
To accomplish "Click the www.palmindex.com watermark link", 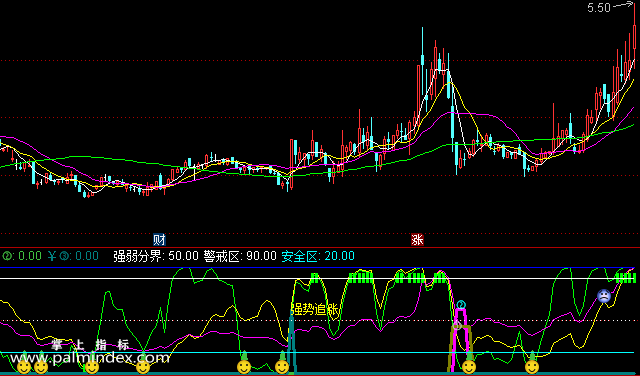I will (x=89, y=358).
